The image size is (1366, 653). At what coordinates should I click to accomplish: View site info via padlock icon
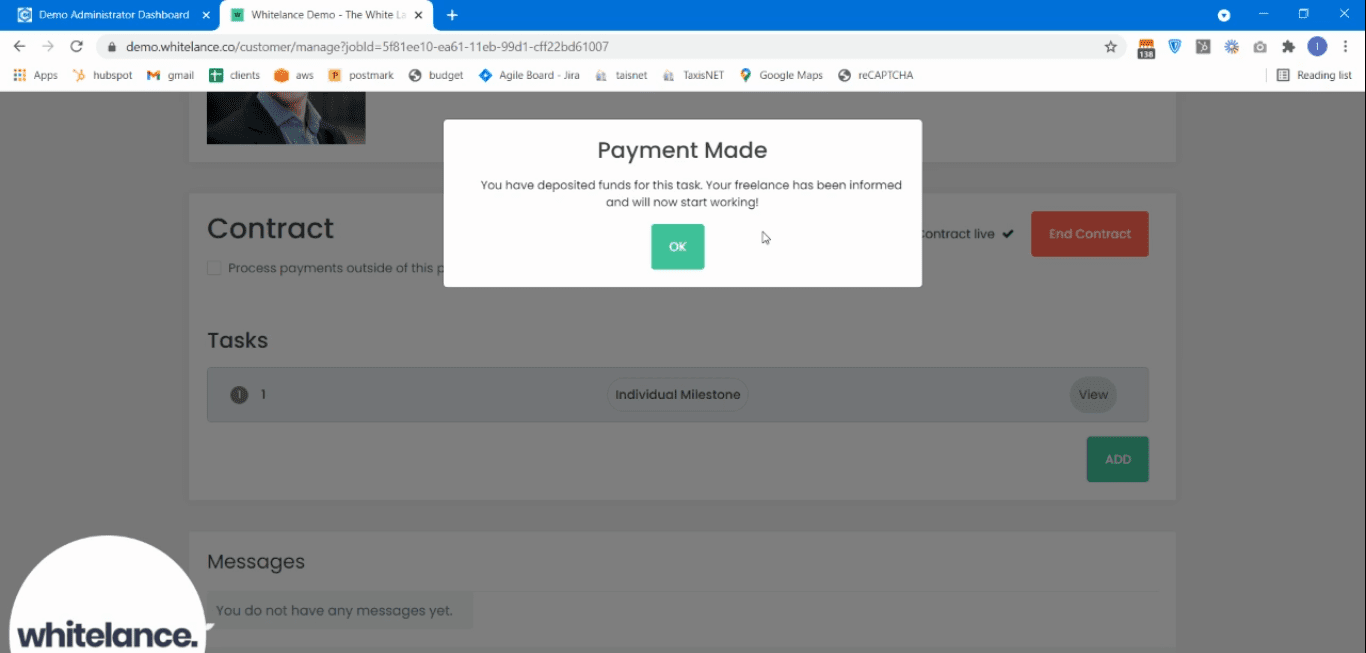tap(111, 47)
